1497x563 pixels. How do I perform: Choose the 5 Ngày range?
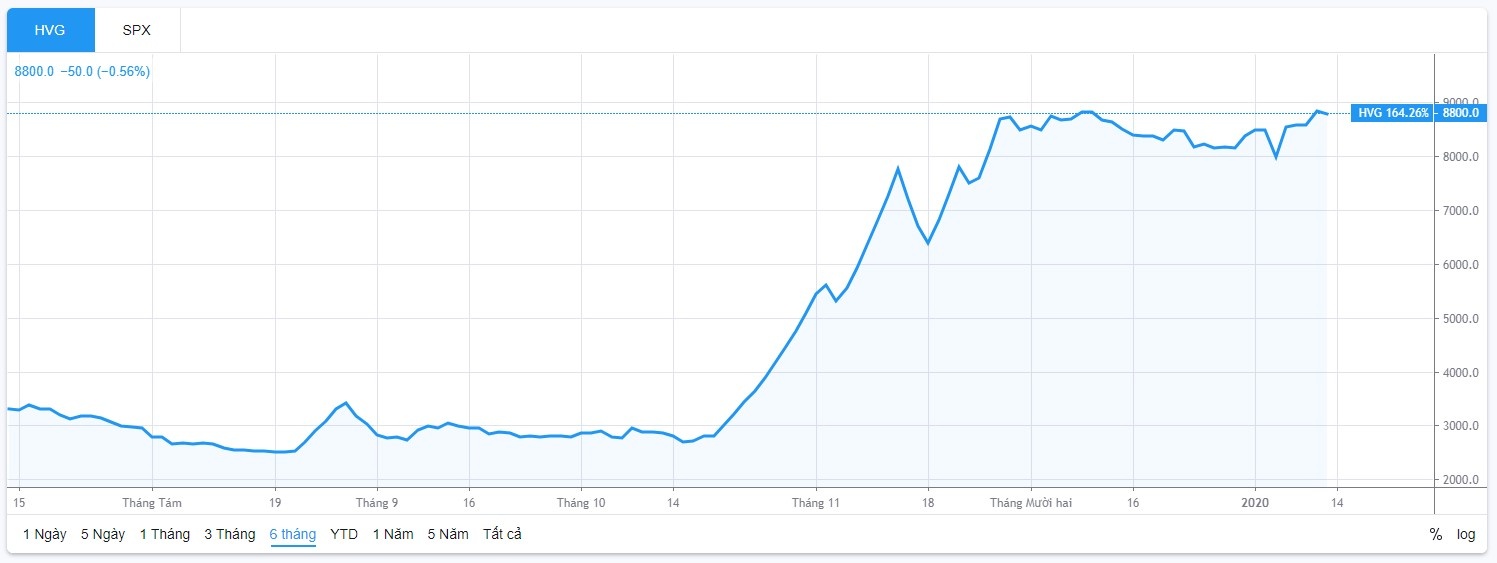[x=103, y=534]
